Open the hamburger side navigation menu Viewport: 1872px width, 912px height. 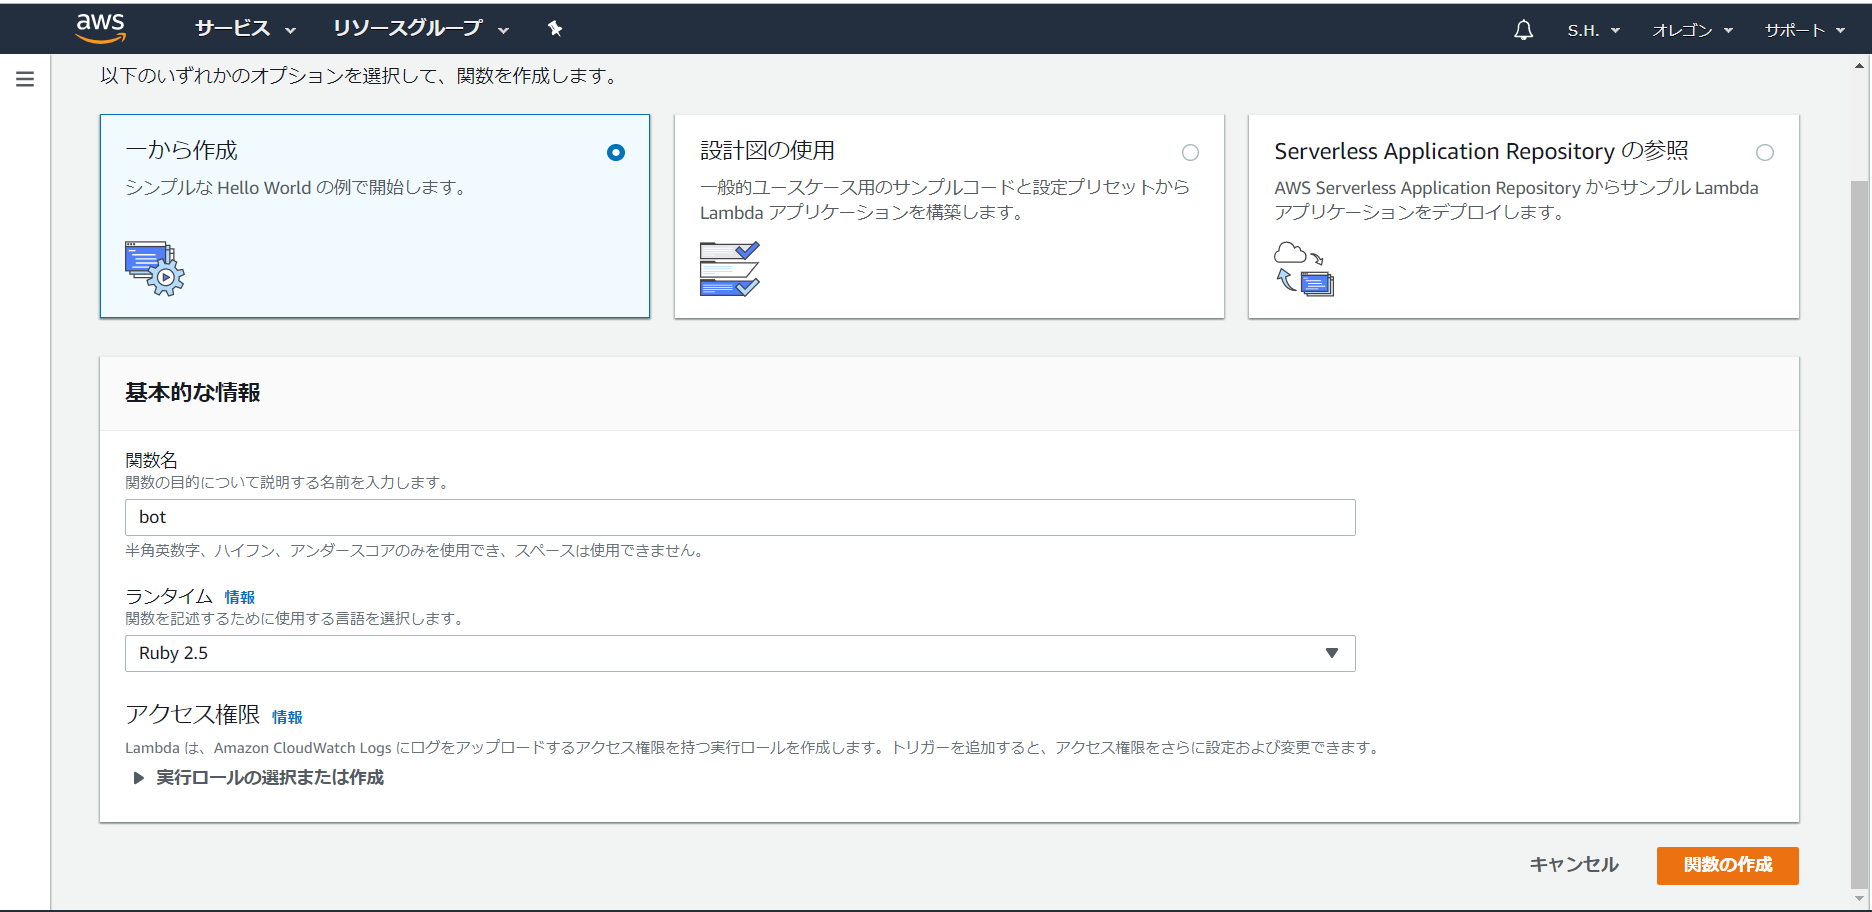[25, 79]
